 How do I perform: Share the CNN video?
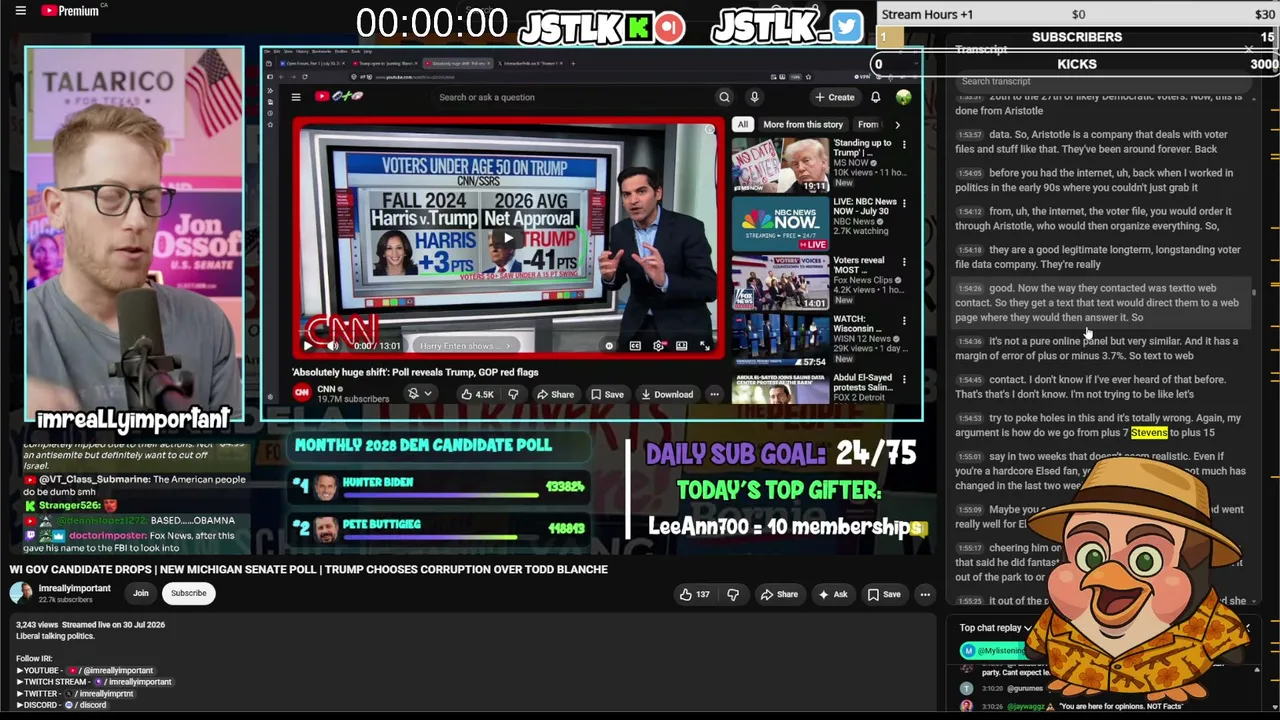coord(555,394)
